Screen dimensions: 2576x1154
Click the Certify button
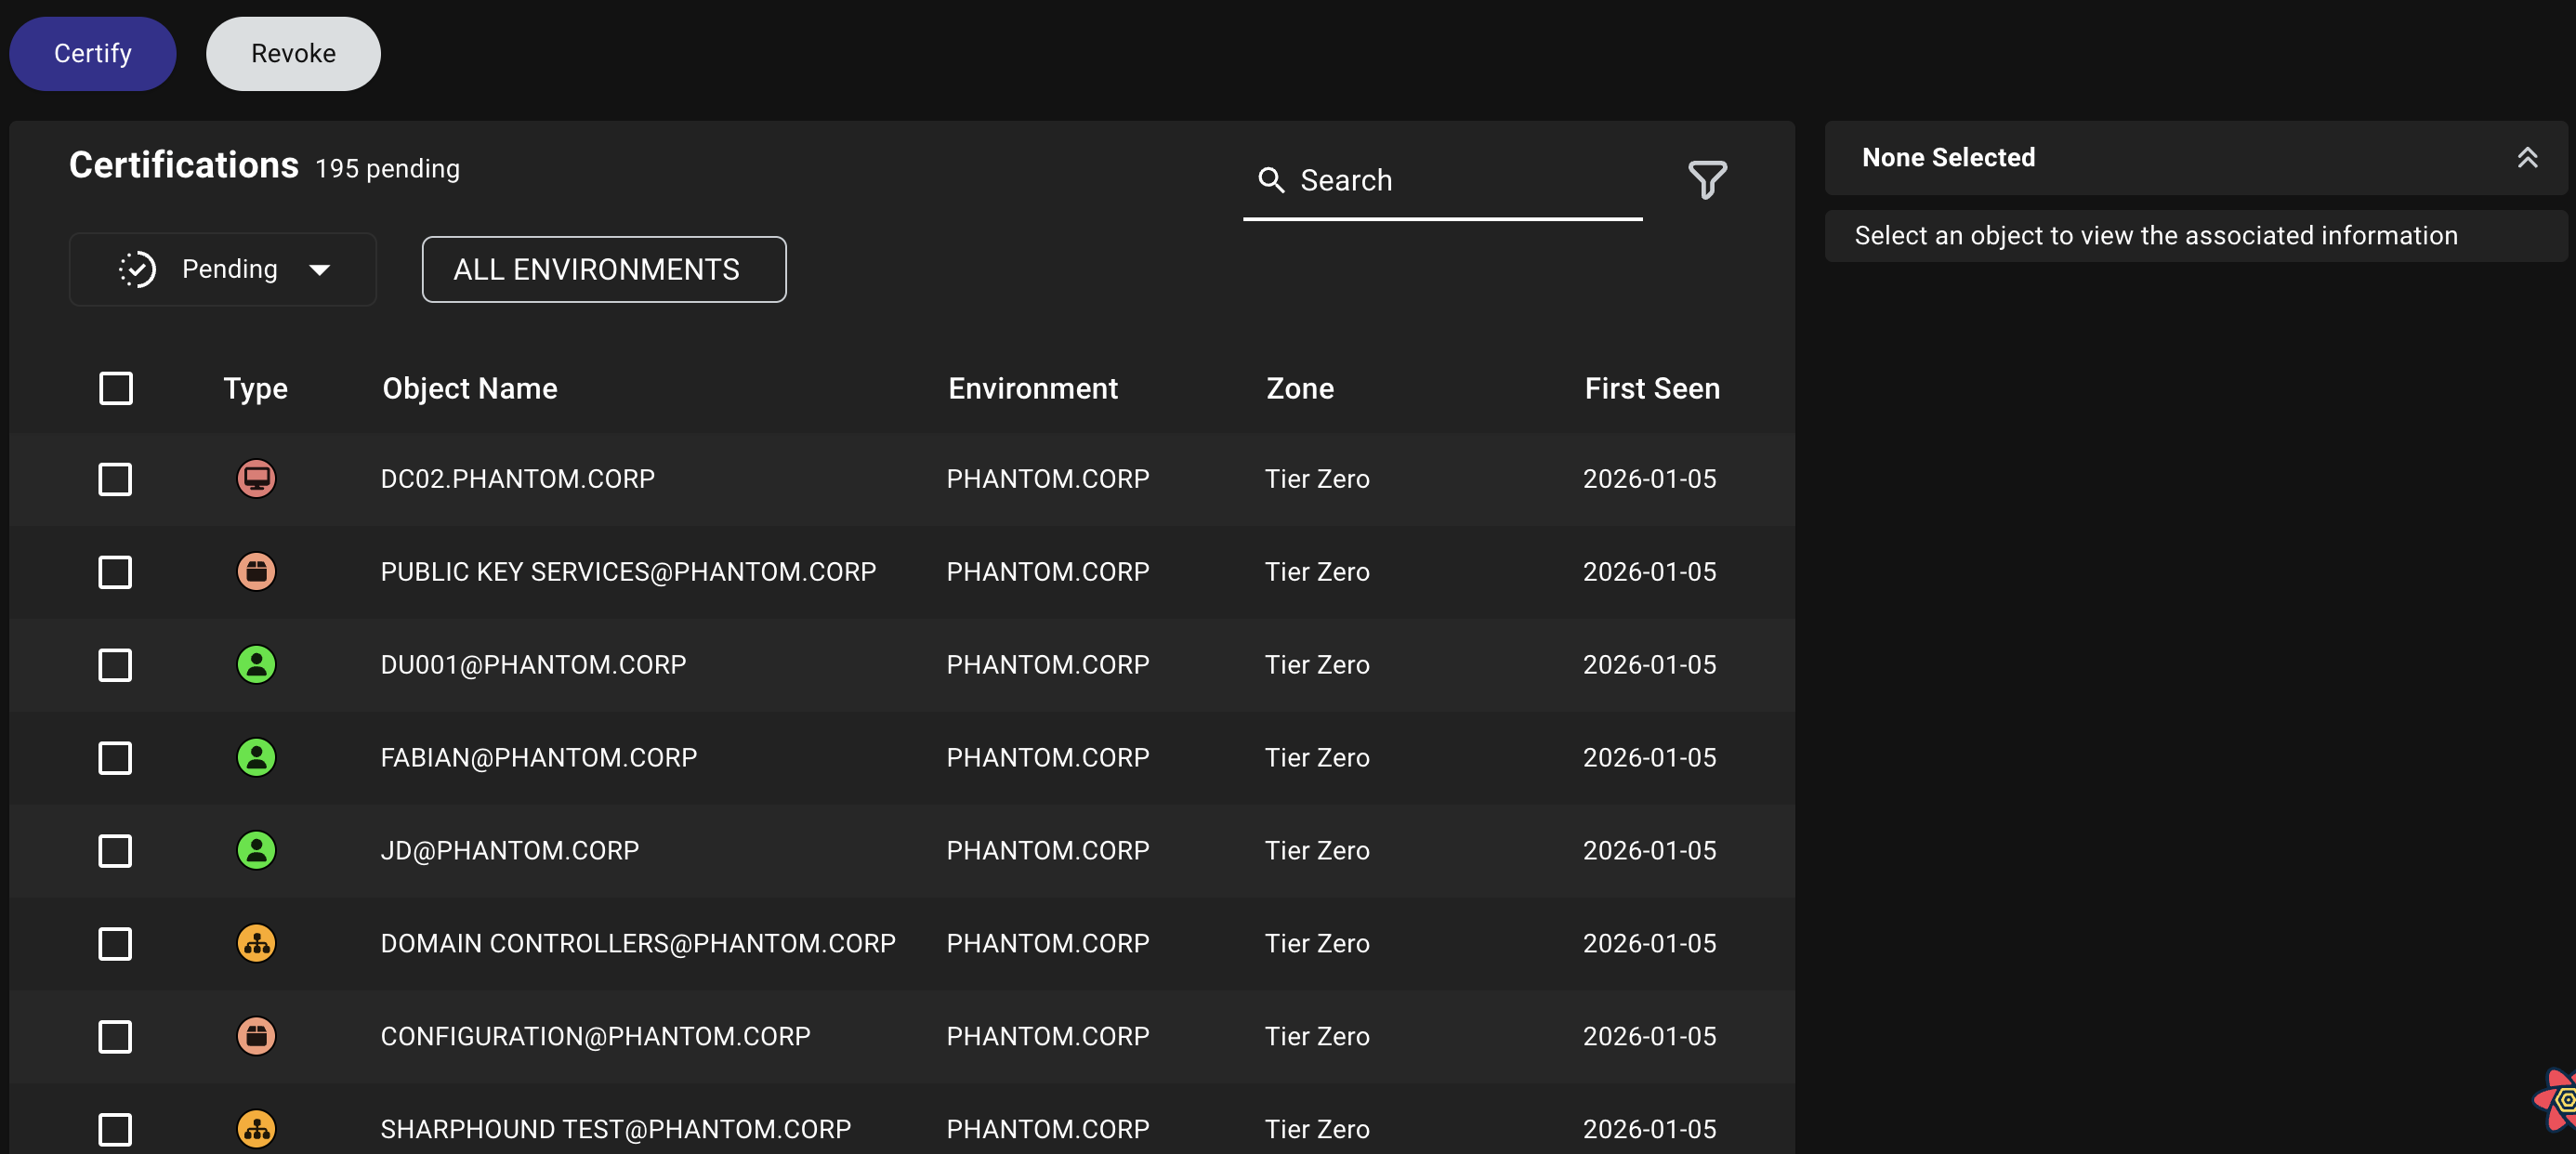(x=91, y=53)
